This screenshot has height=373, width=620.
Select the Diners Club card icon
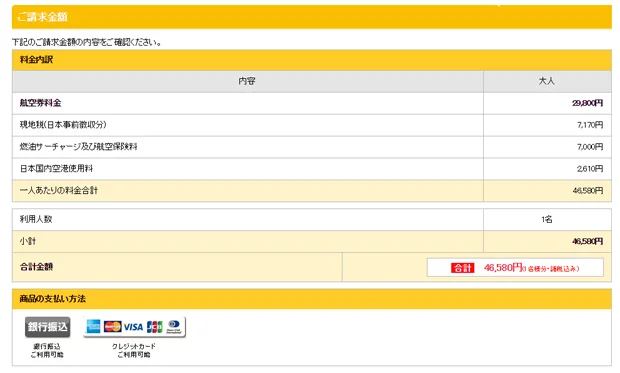(174, 327)
